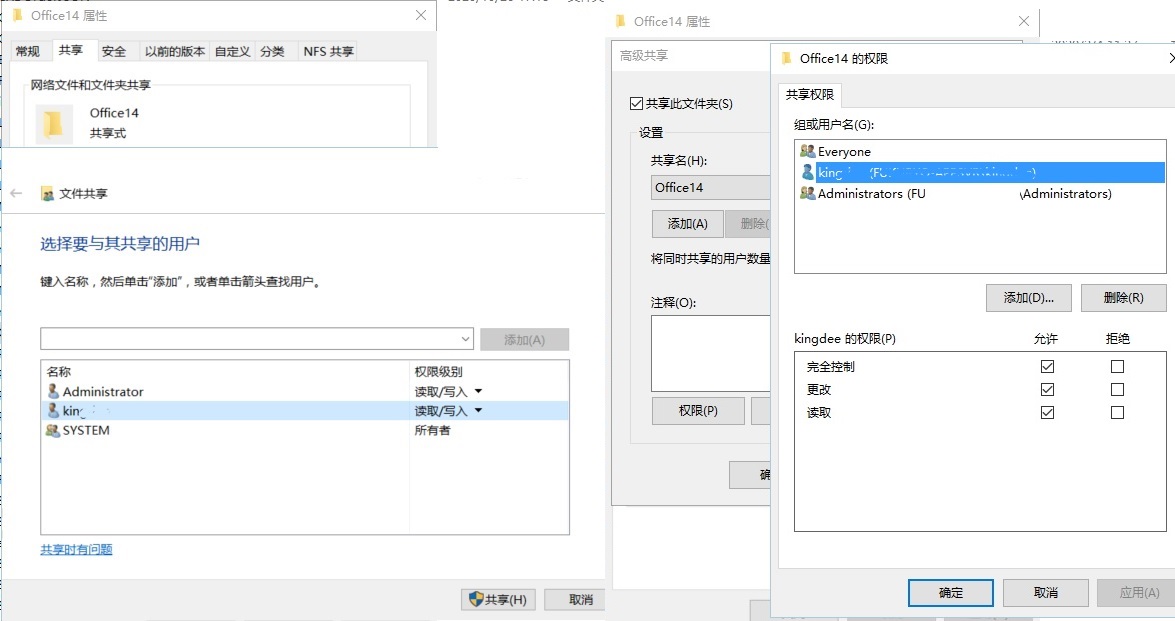Check 拒绝 for 更改
This screenshot has width=1175, height=621.
[x=1117, y=390]
